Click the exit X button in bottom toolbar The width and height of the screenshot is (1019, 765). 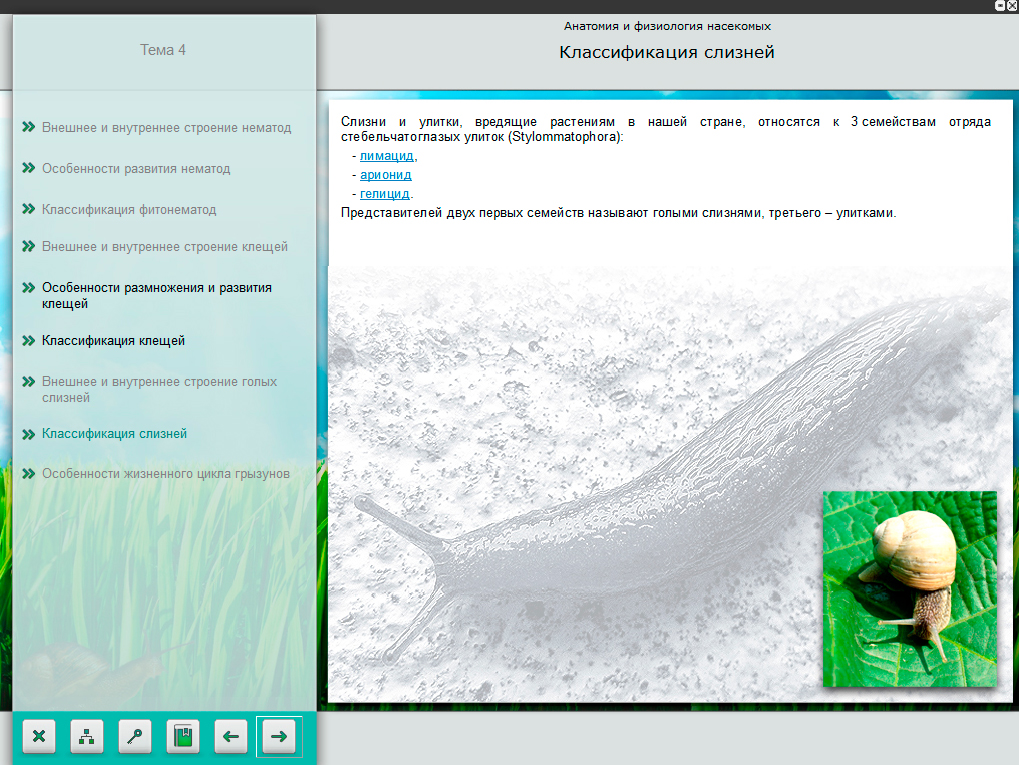coord(39,737)
